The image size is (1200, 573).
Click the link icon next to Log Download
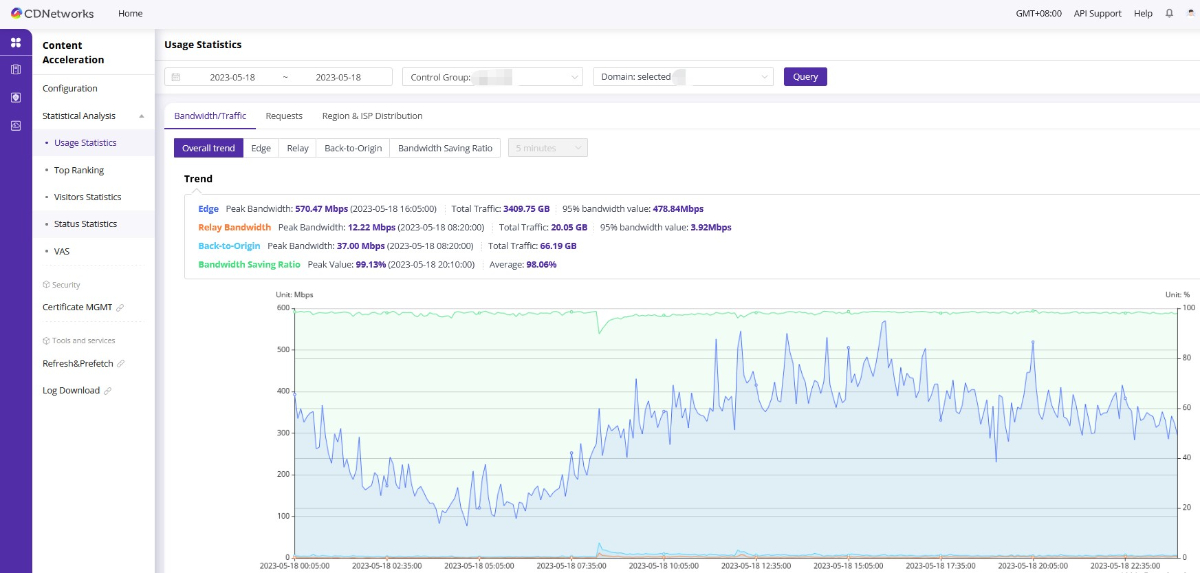click(108, 391)
